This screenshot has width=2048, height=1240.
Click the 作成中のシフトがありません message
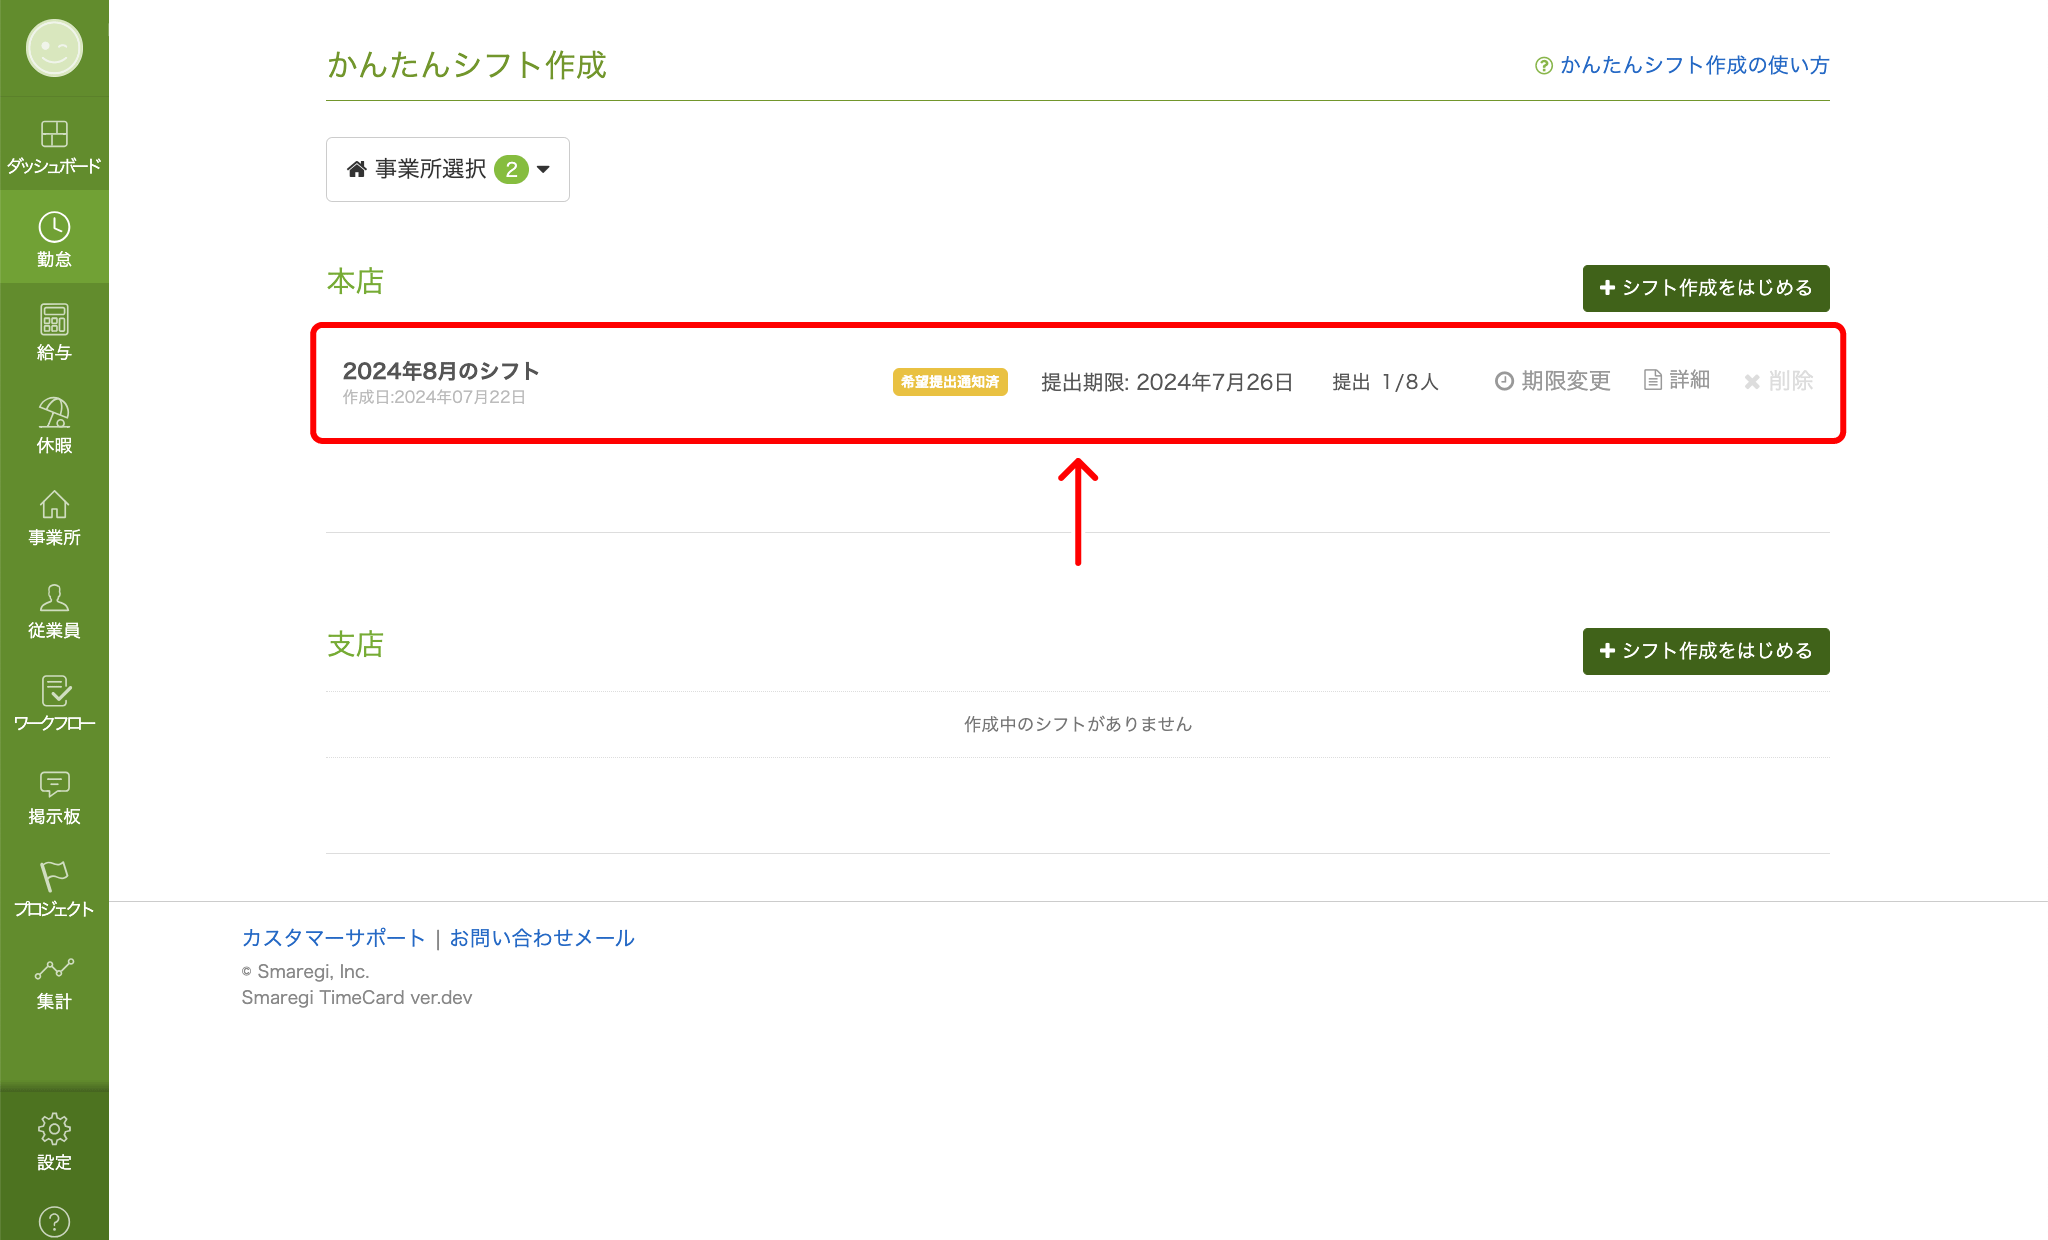pos(1078,724)
